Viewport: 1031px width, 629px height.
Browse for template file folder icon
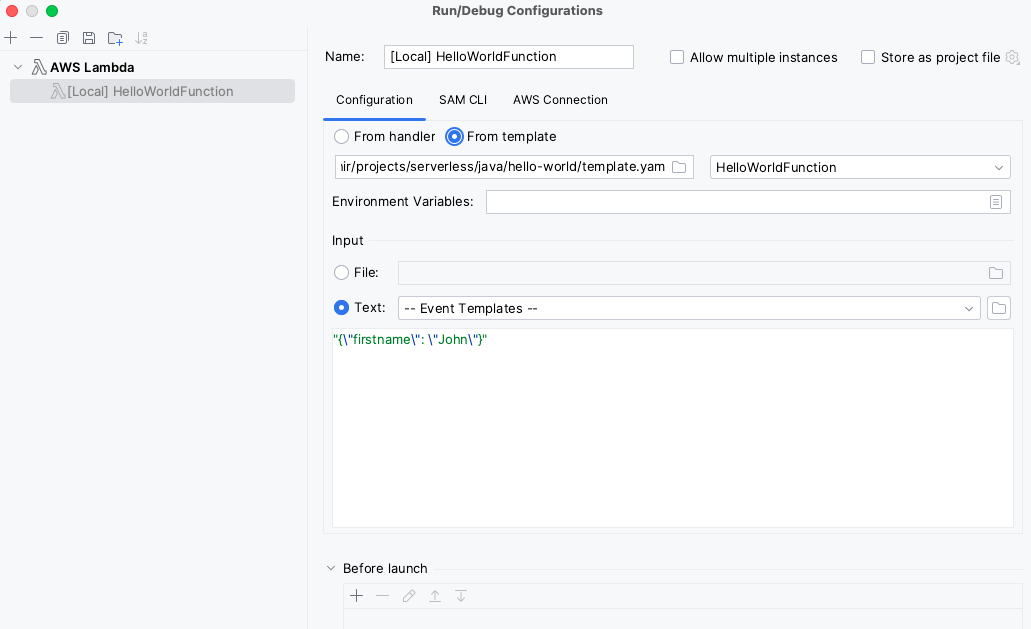(679, 167)
